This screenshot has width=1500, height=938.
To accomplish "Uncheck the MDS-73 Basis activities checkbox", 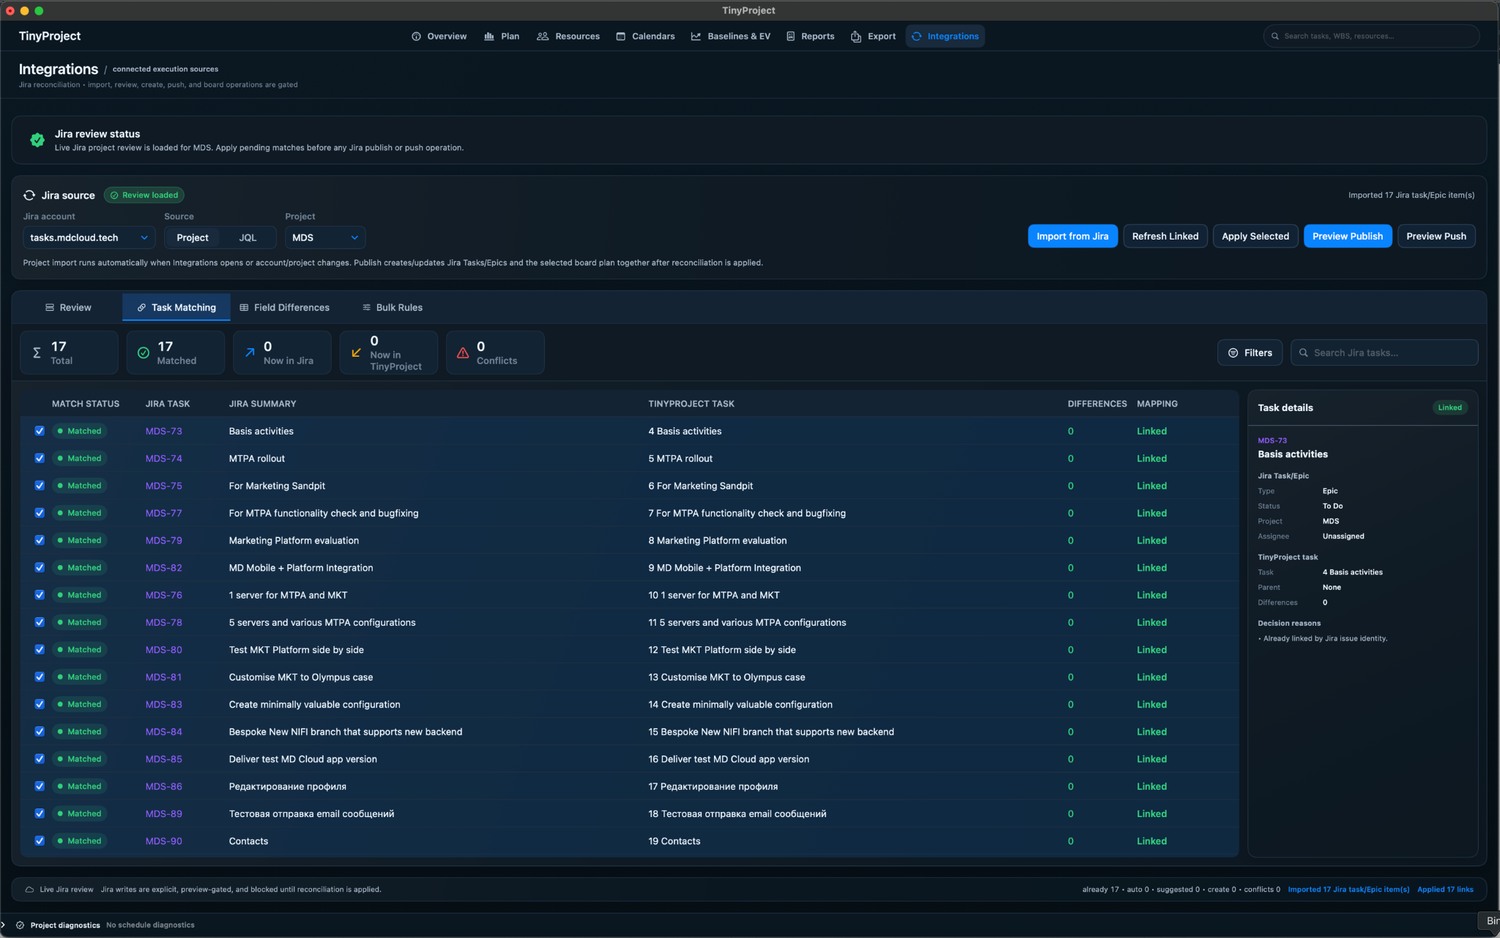I will pos(40,431).
